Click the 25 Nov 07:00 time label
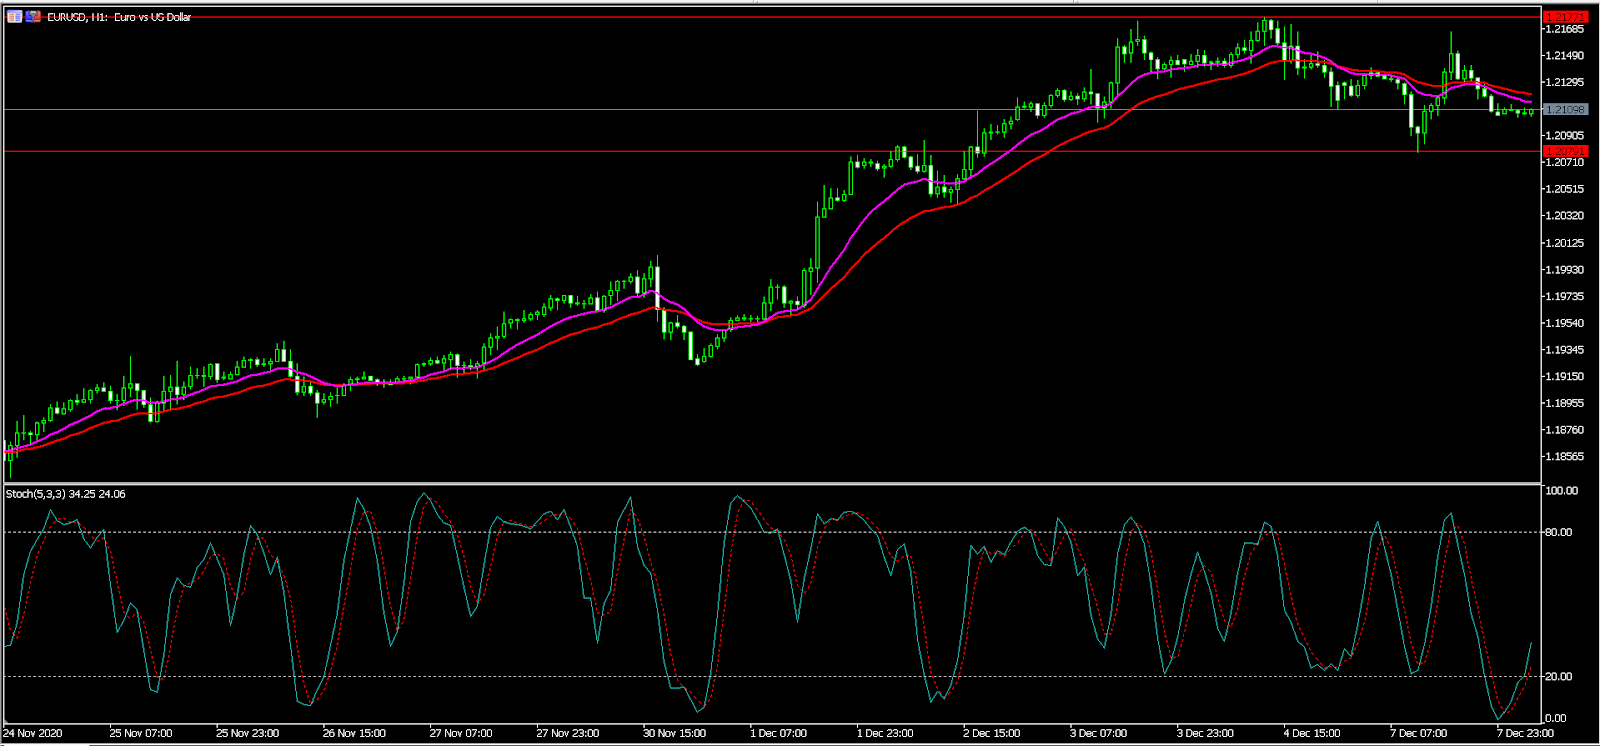The image size is (1600, 746). tap(141, 733)
